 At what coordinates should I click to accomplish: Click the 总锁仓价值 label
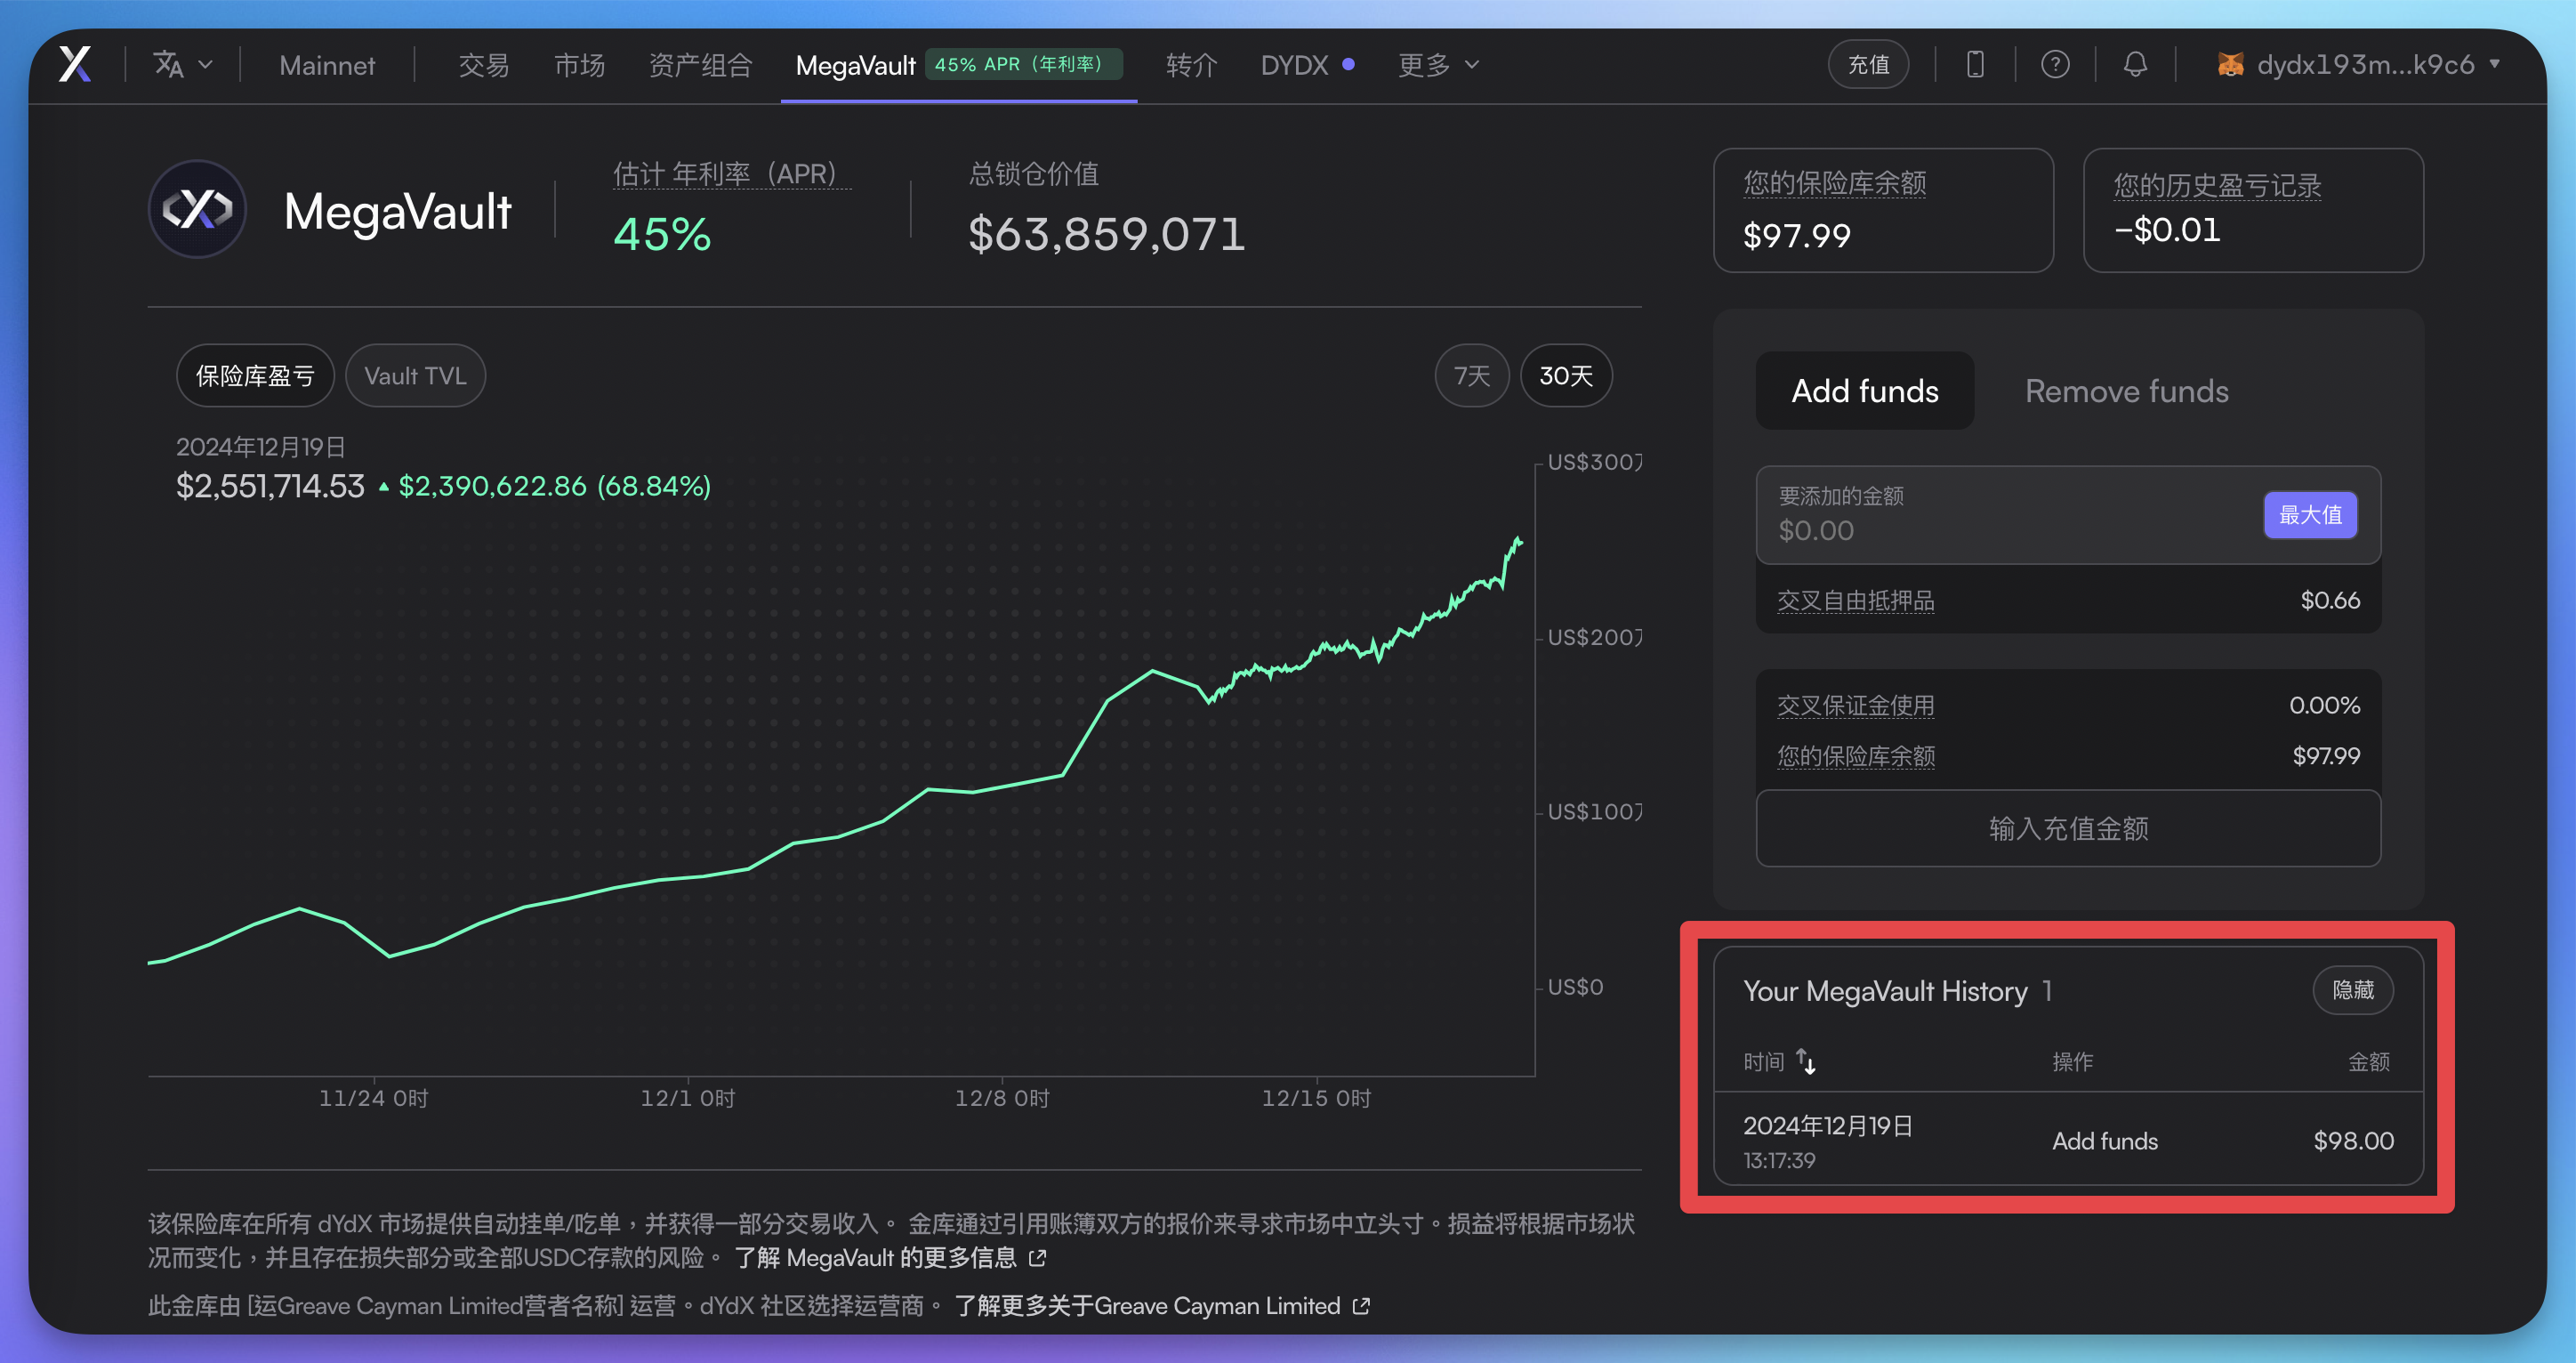[x=1034, y=173]
